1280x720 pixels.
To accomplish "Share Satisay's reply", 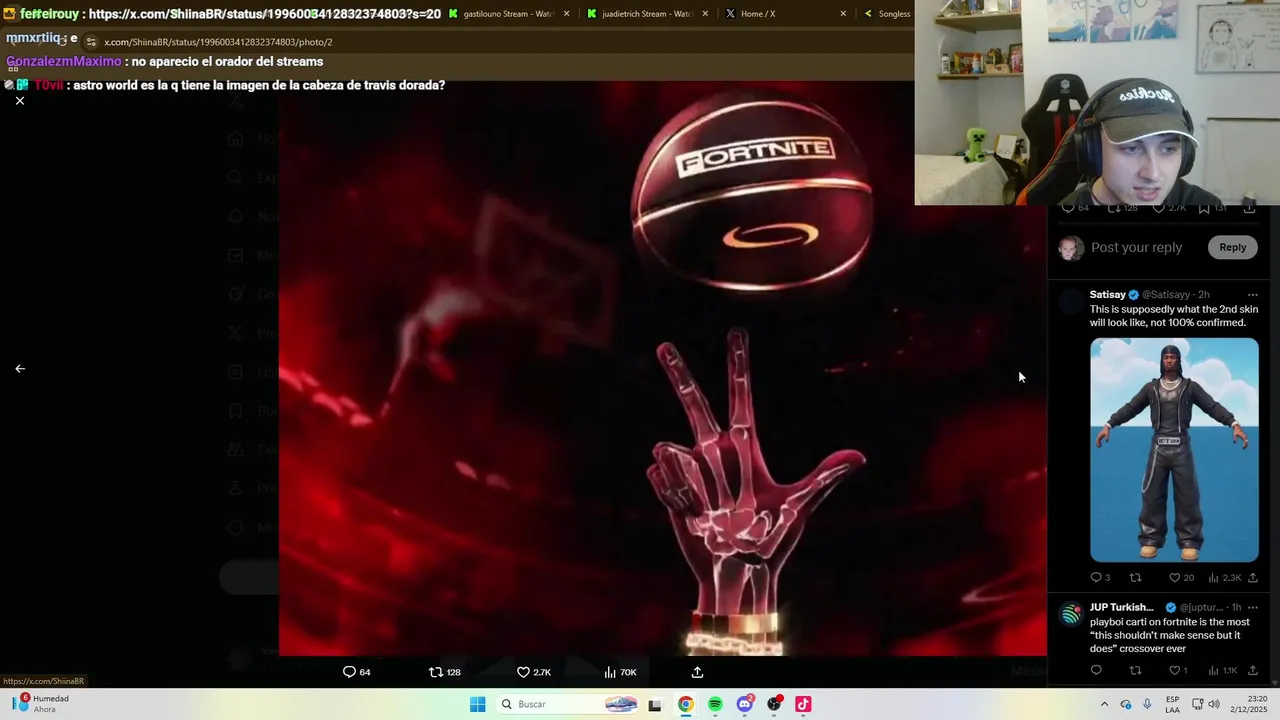I will click(1252, 578).
